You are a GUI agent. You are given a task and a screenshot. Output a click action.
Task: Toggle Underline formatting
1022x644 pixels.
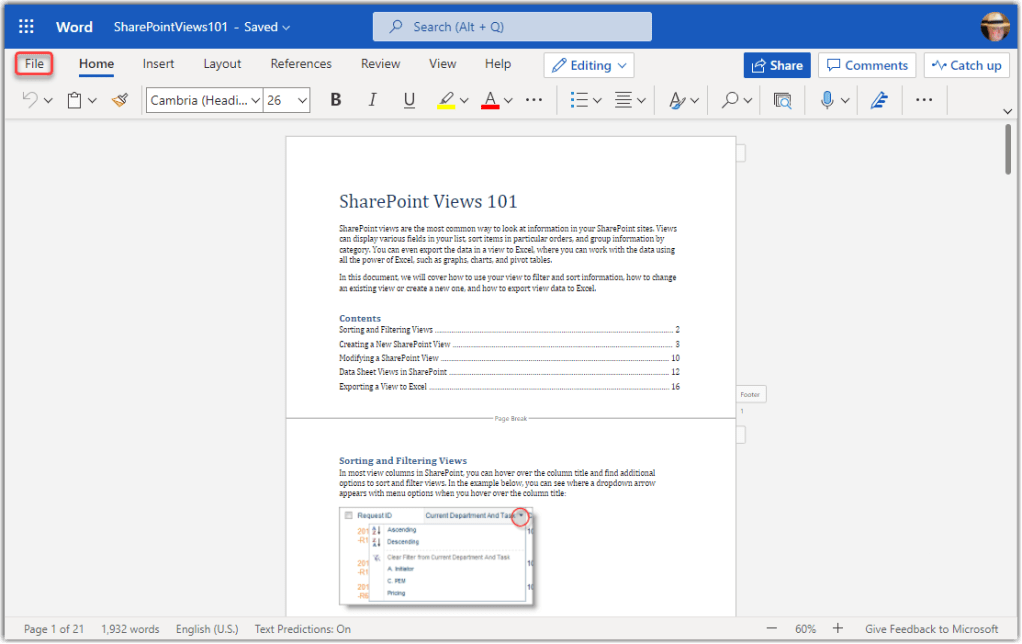[409, 100]
